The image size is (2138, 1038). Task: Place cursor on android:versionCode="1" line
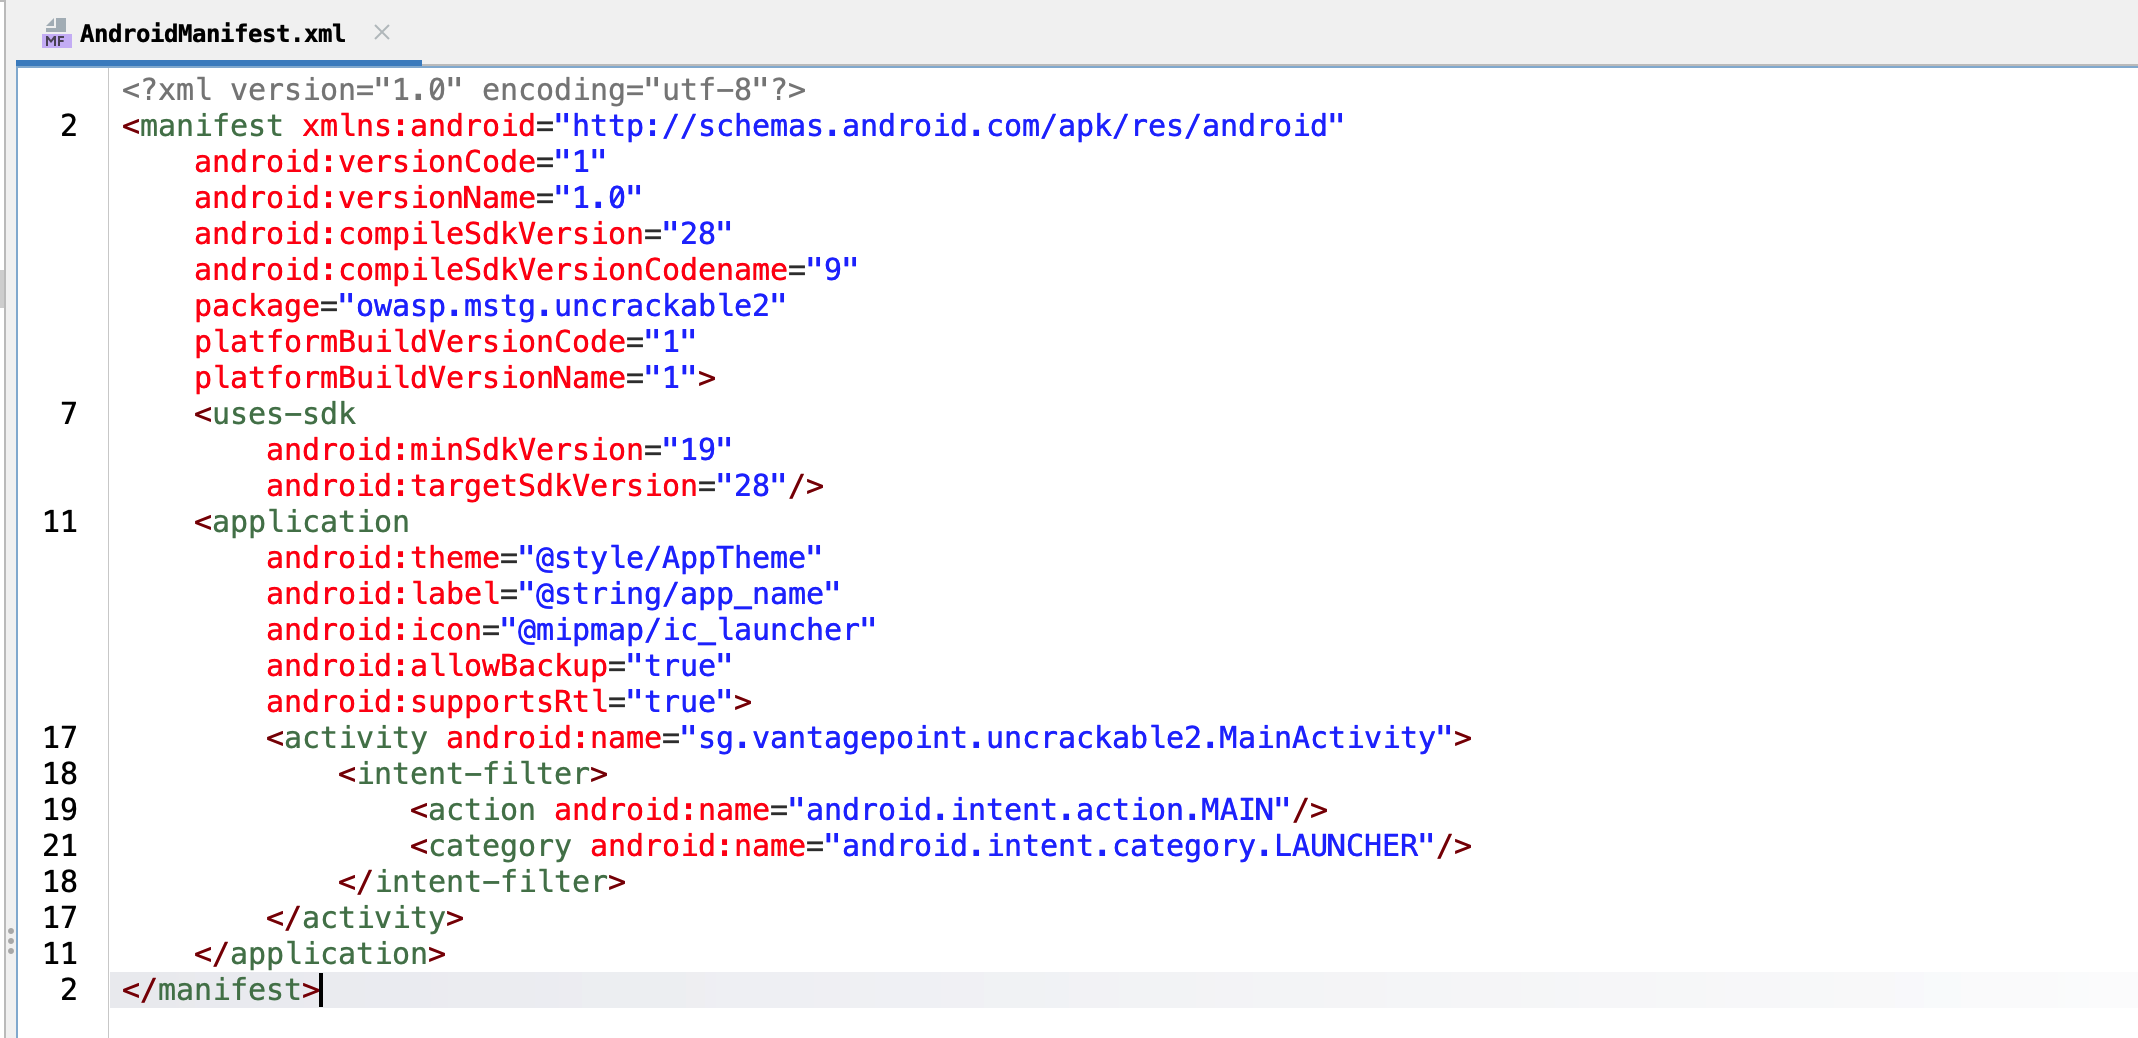400,162
